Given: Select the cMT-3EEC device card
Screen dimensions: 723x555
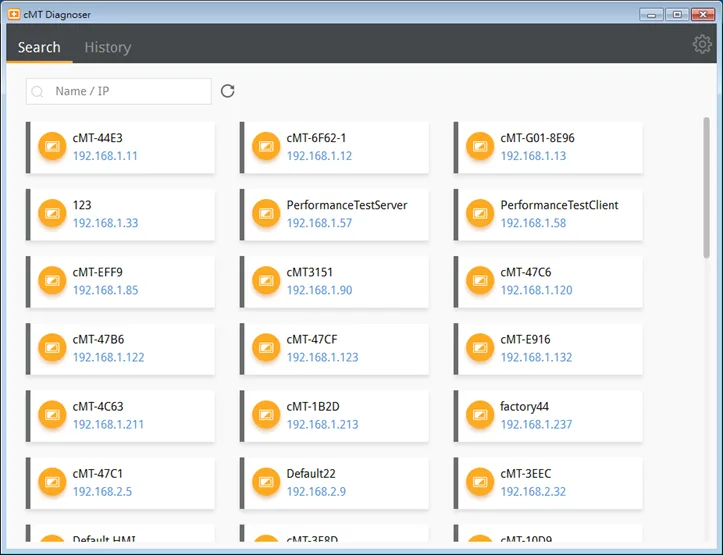Looking at the screenshot, I should click(x=548, y=483).
